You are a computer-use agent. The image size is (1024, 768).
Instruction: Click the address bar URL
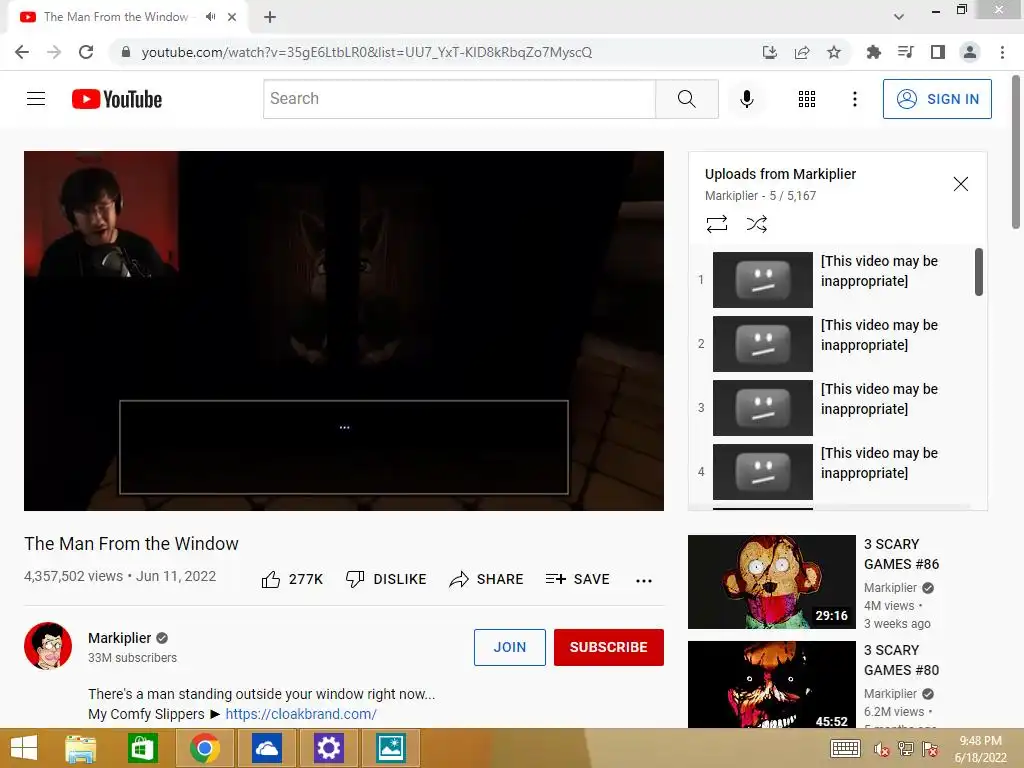pos(366,52)
